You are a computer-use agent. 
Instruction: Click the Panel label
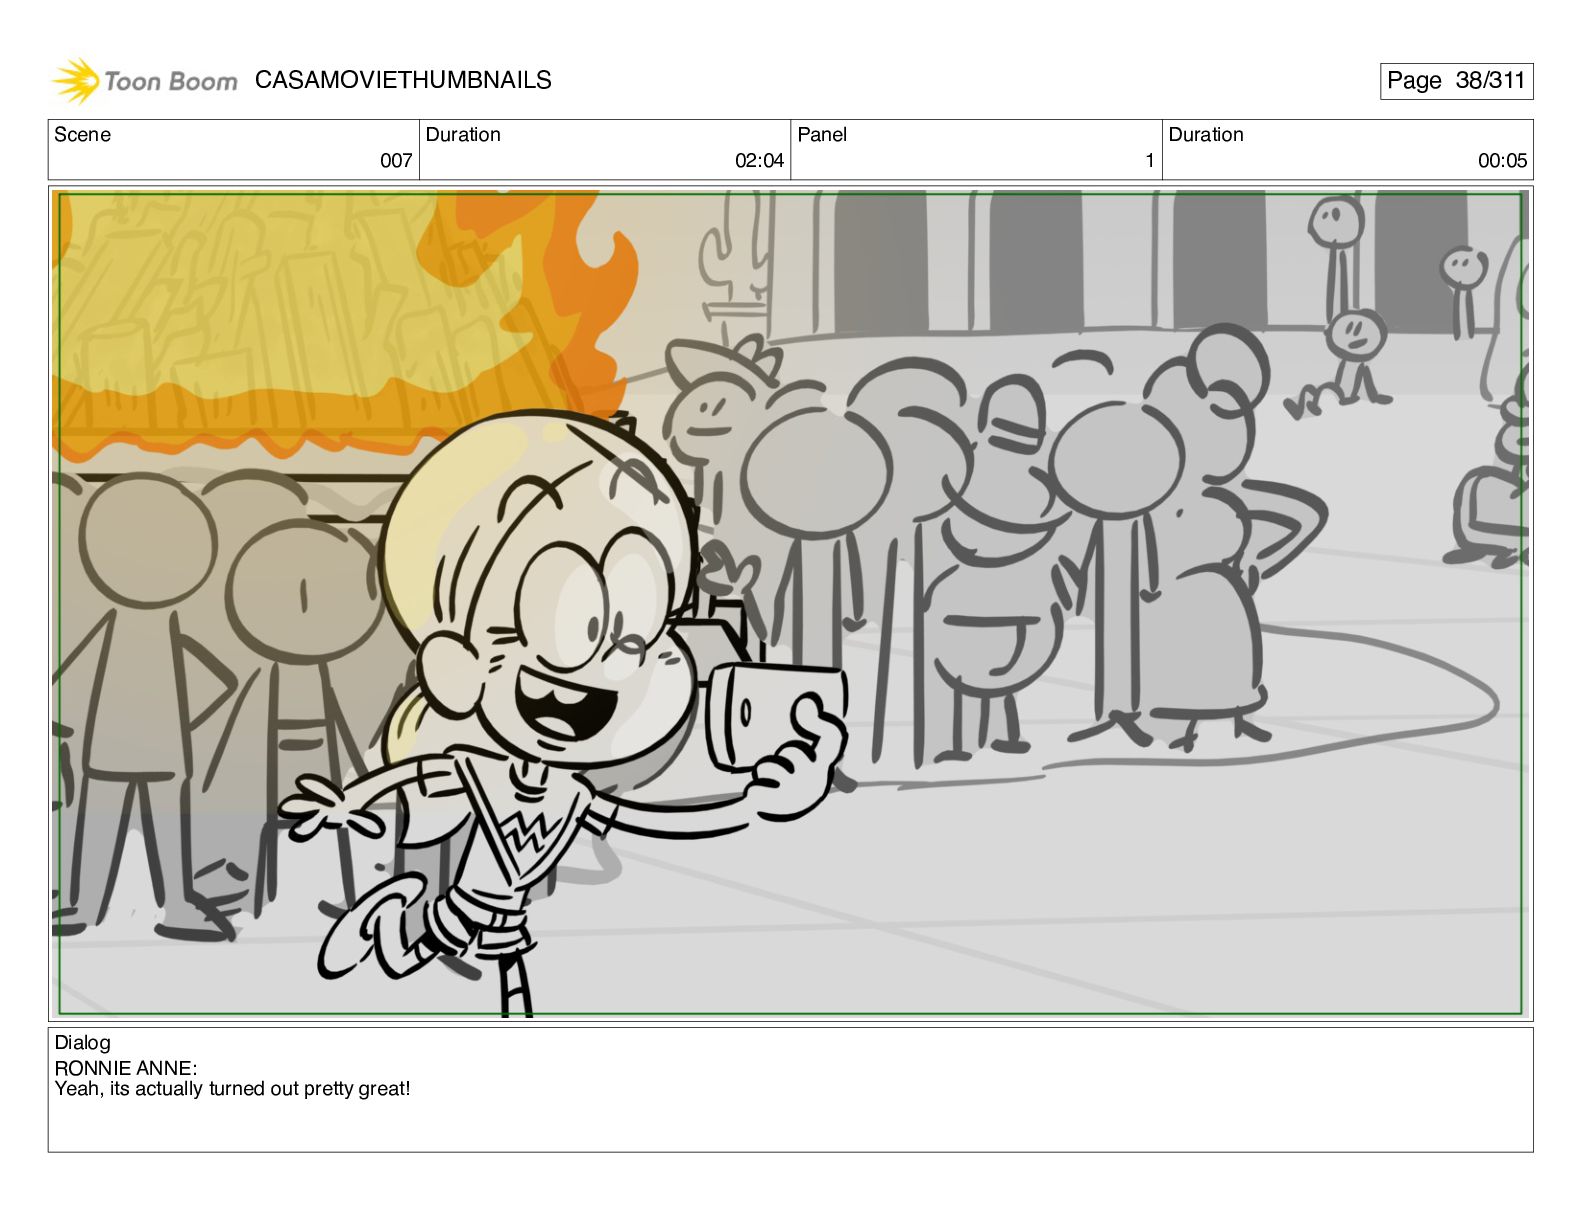click(822, 134)
